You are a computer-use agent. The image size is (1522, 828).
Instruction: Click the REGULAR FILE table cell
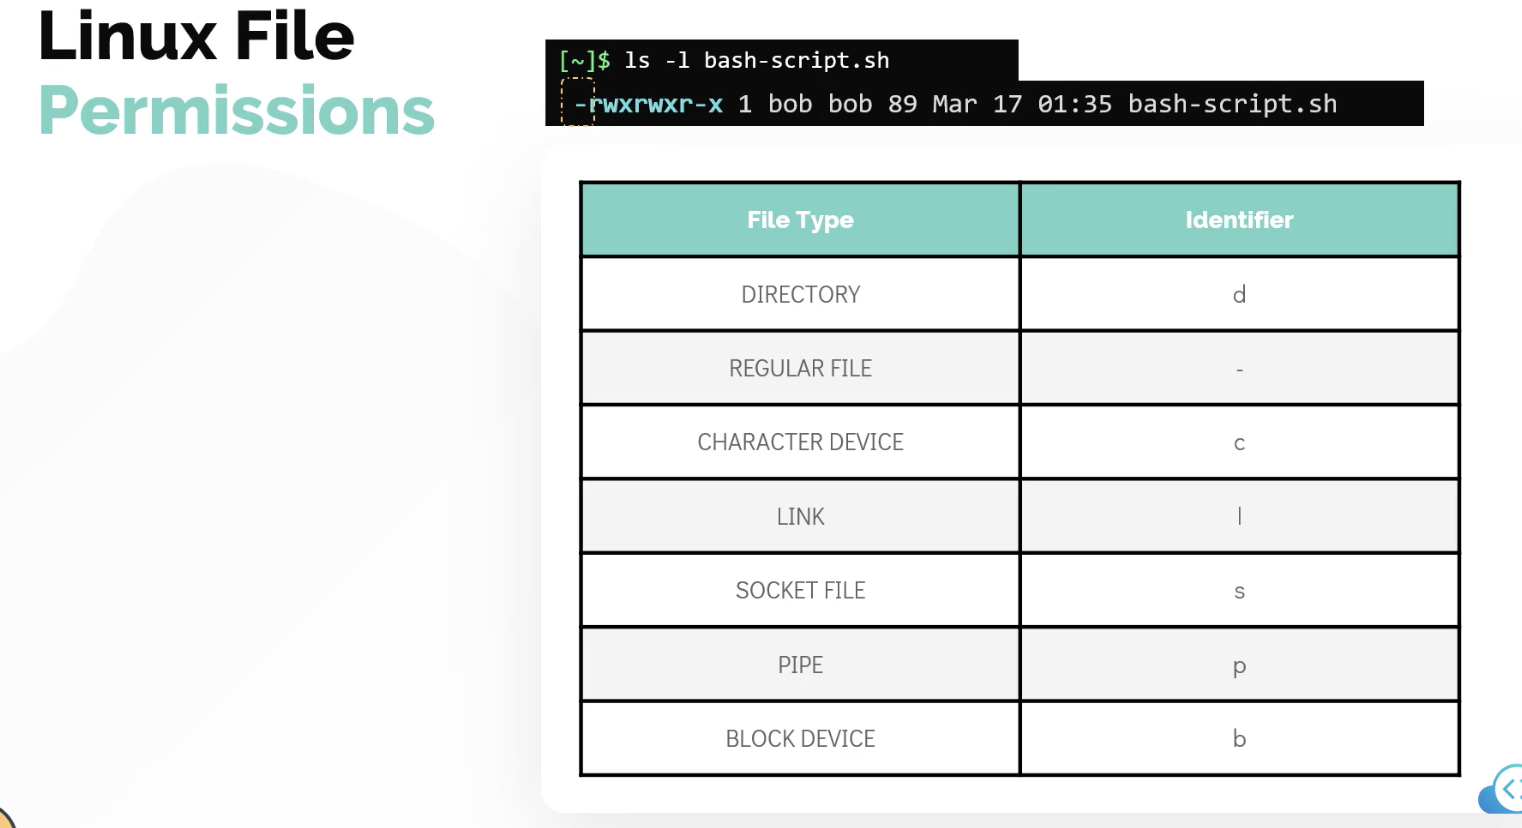point(800,368)
